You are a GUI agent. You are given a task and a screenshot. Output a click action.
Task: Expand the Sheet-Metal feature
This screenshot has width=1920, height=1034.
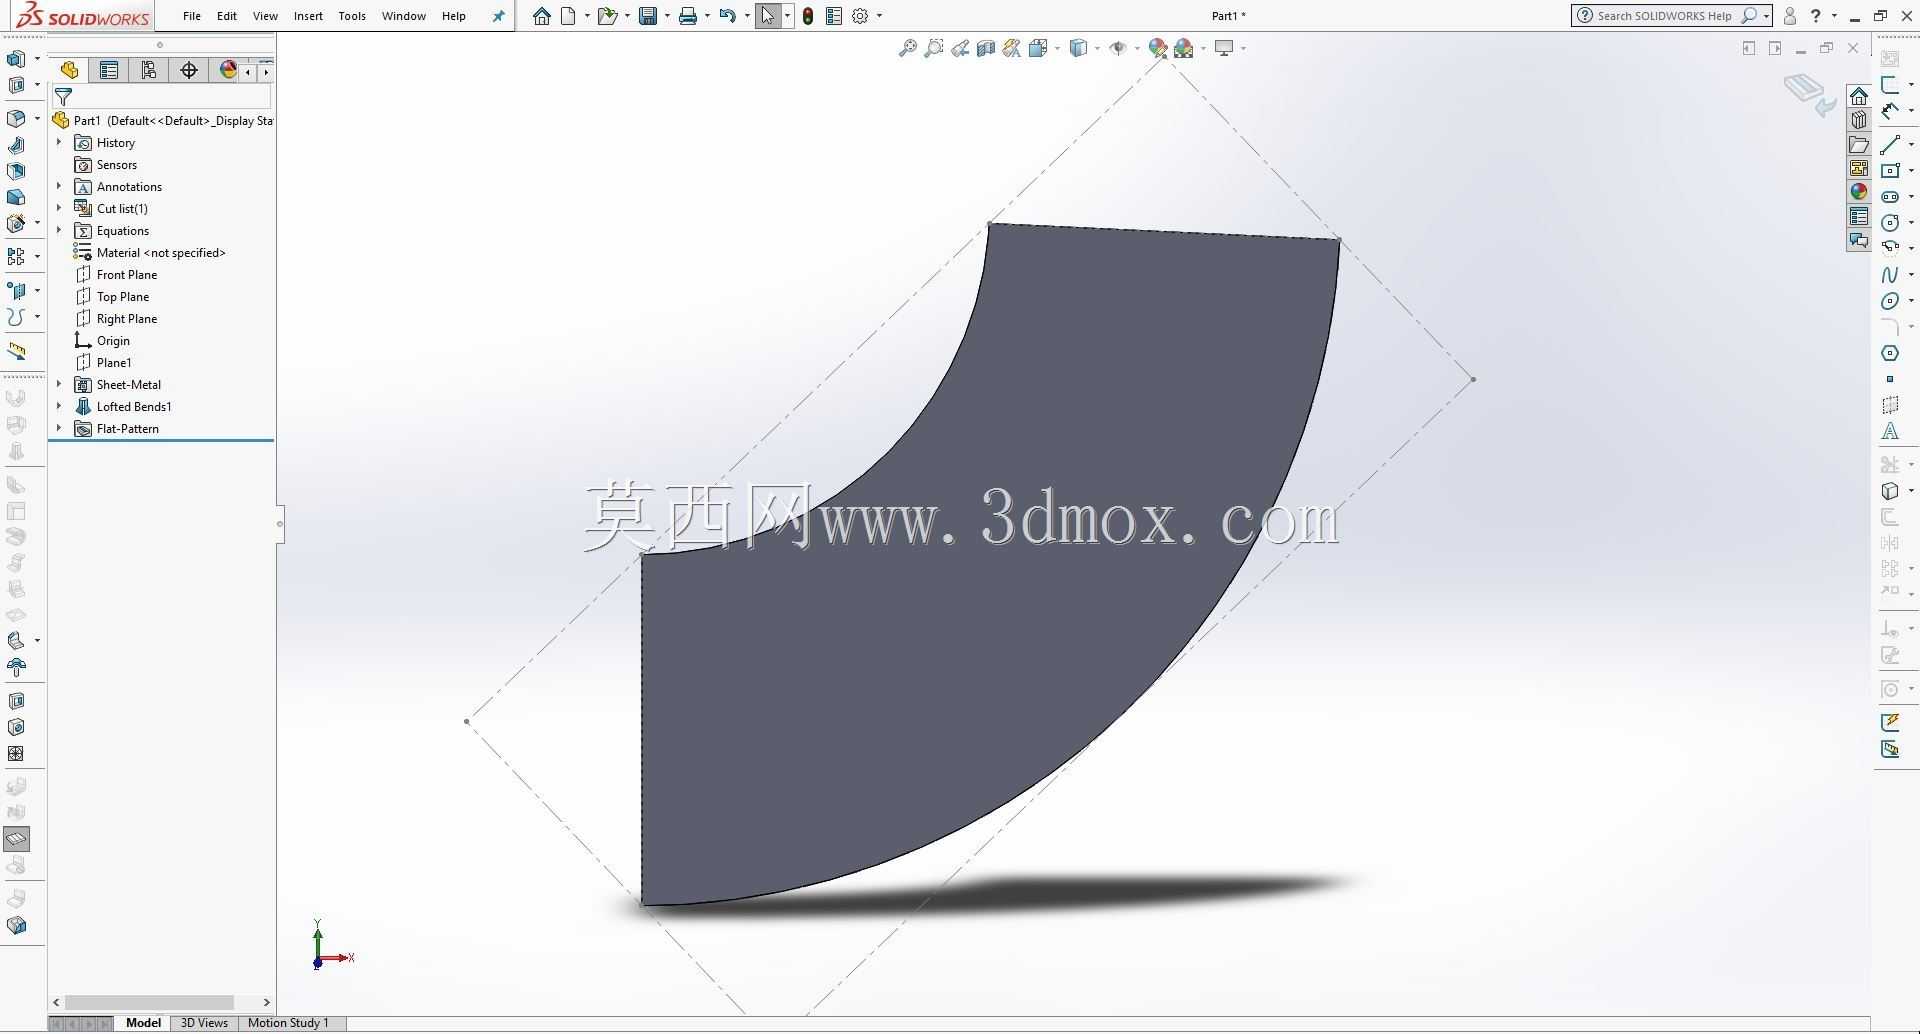(x=59, y=385)
